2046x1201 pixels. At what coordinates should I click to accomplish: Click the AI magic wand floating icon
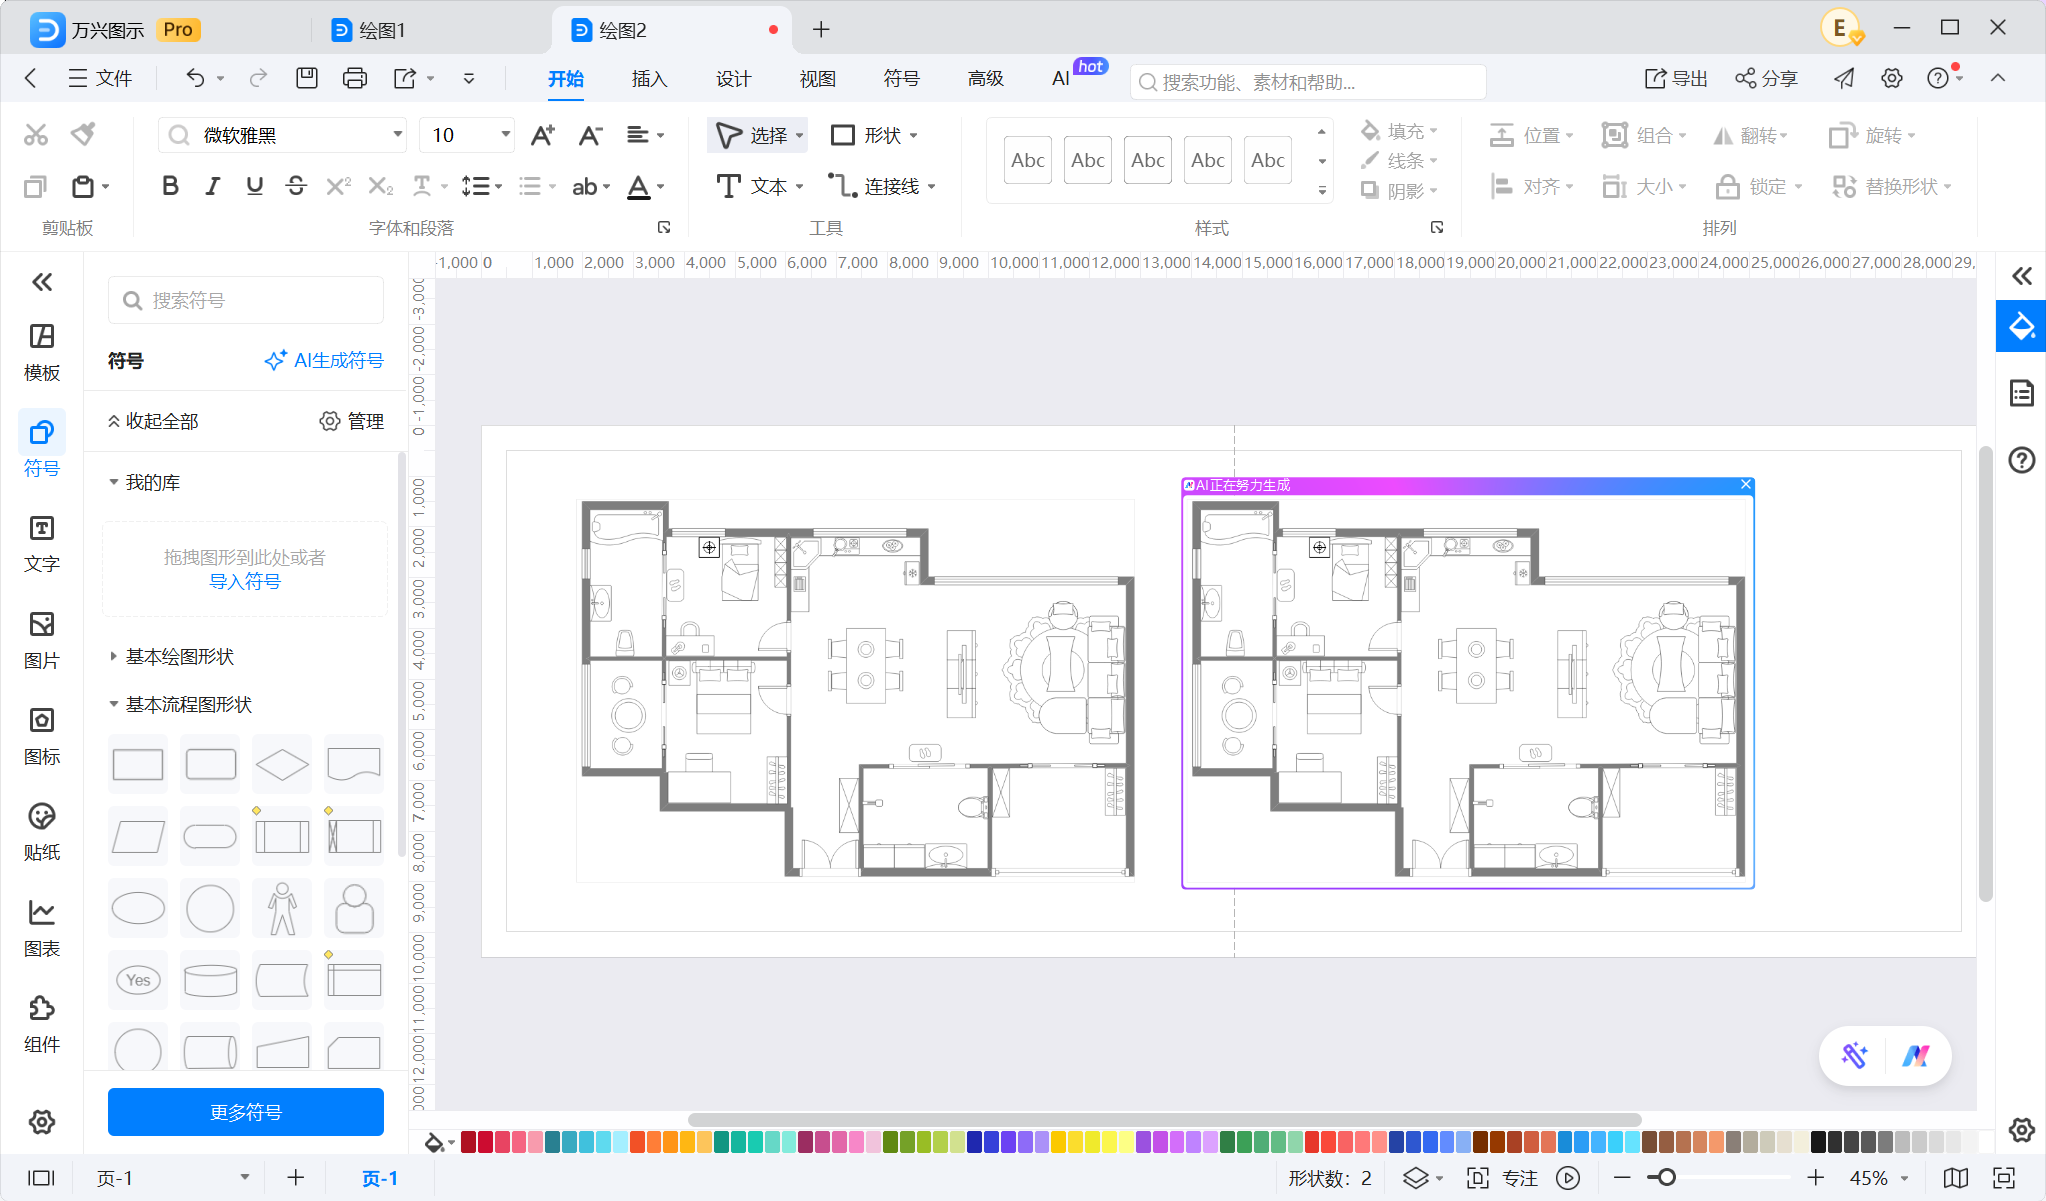(x=1854, y=1055)
